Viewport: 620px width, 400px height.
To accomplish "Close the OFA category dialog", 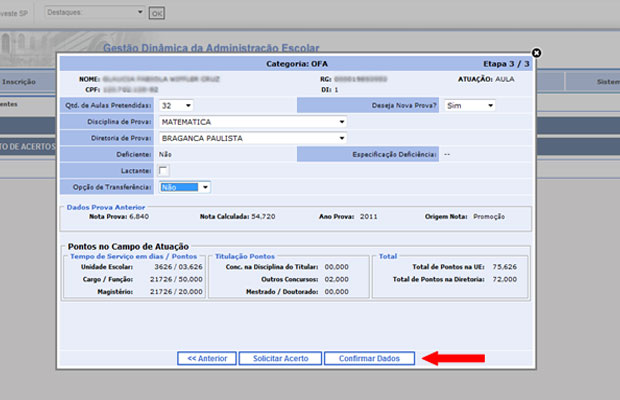I will pyautogui.click(x=536, y=53).
